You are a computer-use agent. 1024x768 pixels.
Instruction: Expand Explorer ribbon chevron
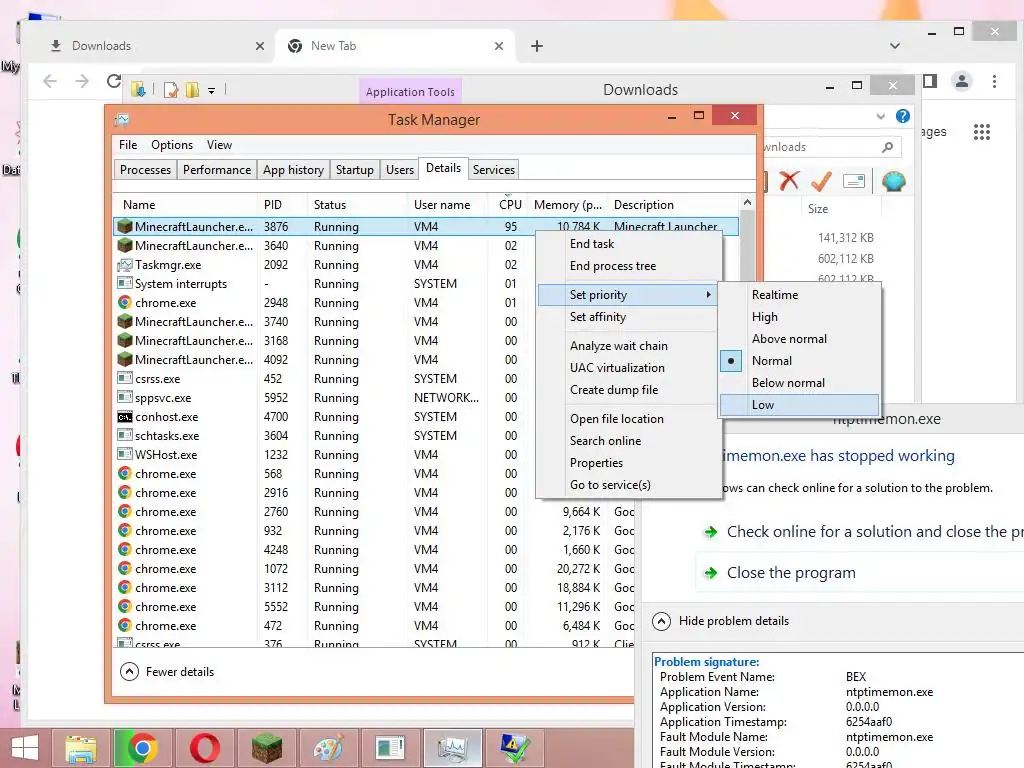[x=880, y=116]
